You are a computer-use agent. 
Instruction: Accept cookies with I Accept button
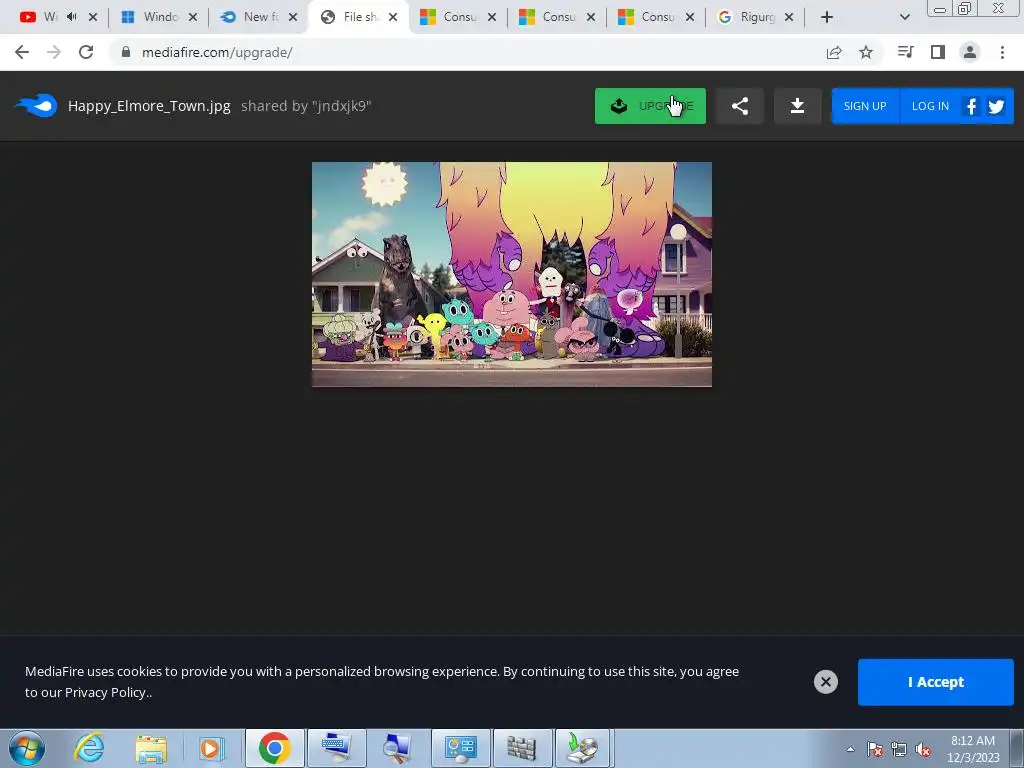935,682
